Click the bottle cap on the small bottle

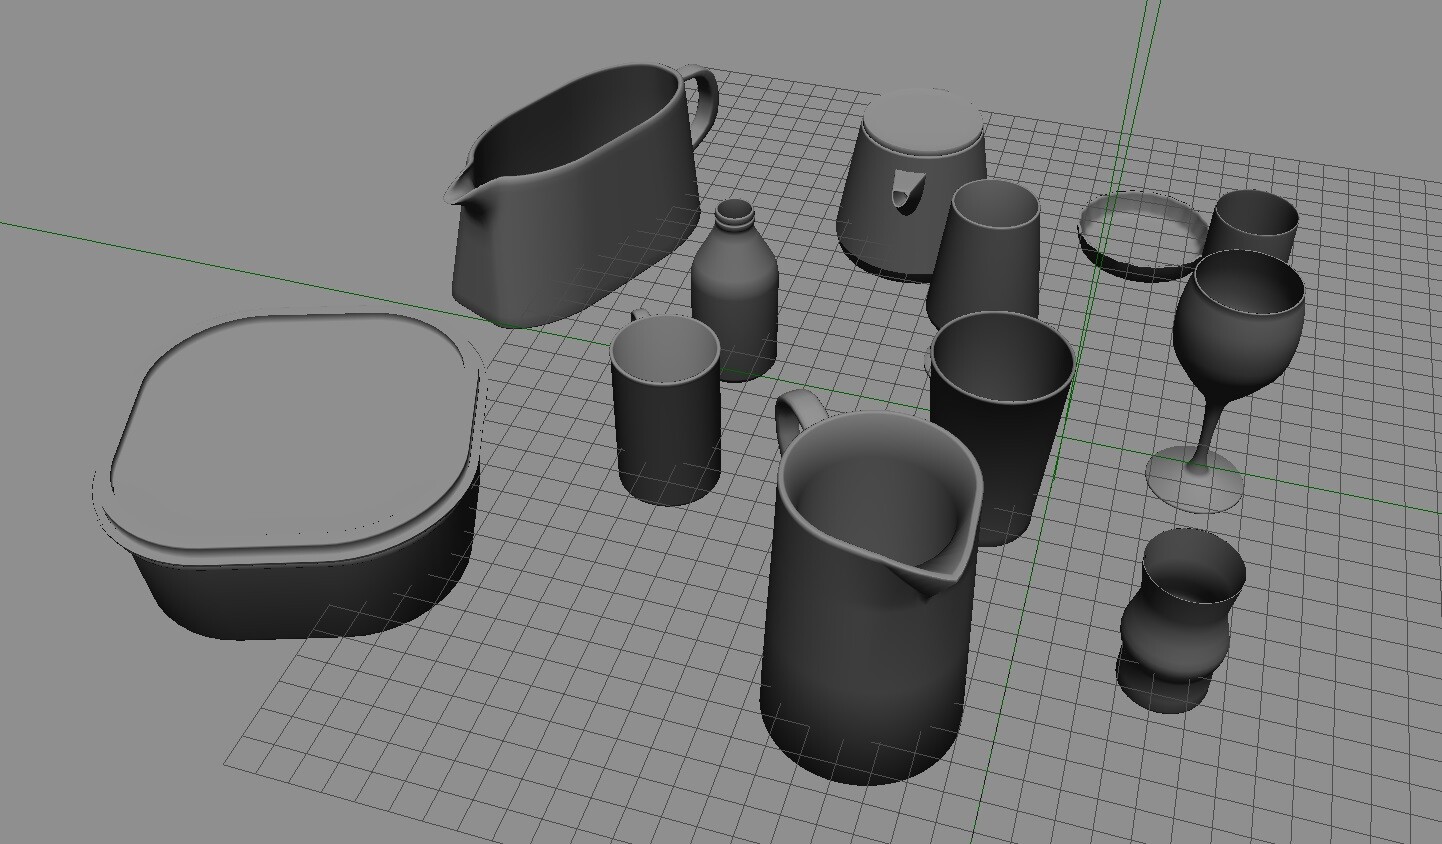click(733, 213)
